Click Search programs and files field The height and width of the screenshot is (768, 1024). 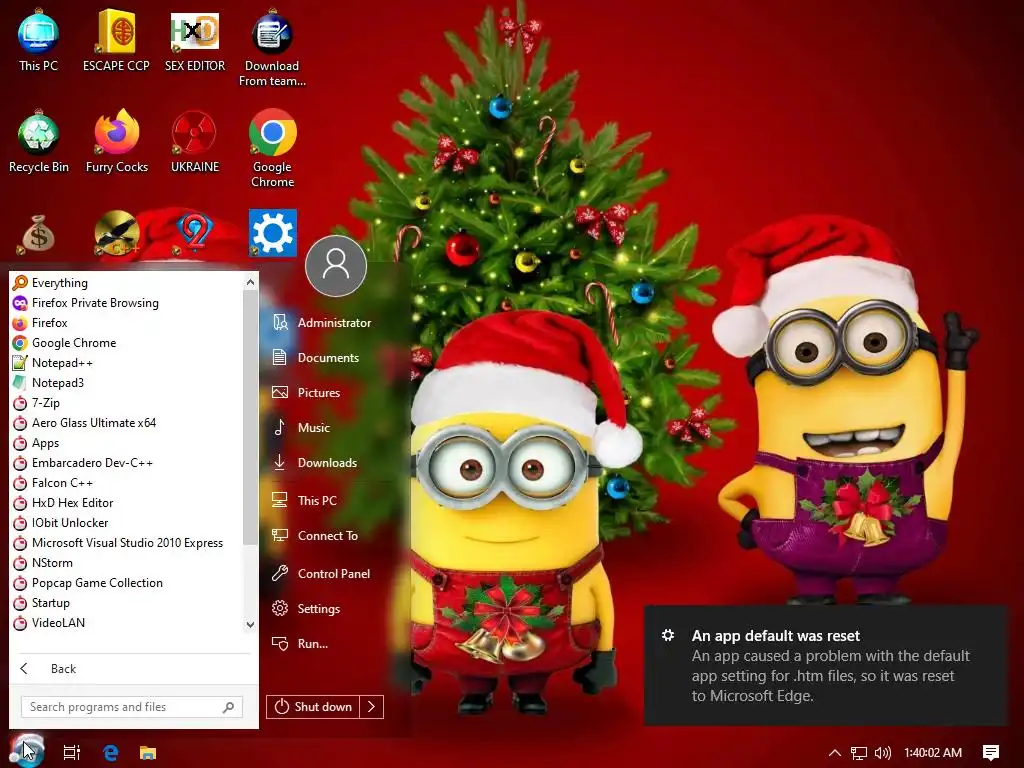tap(132, 707)
